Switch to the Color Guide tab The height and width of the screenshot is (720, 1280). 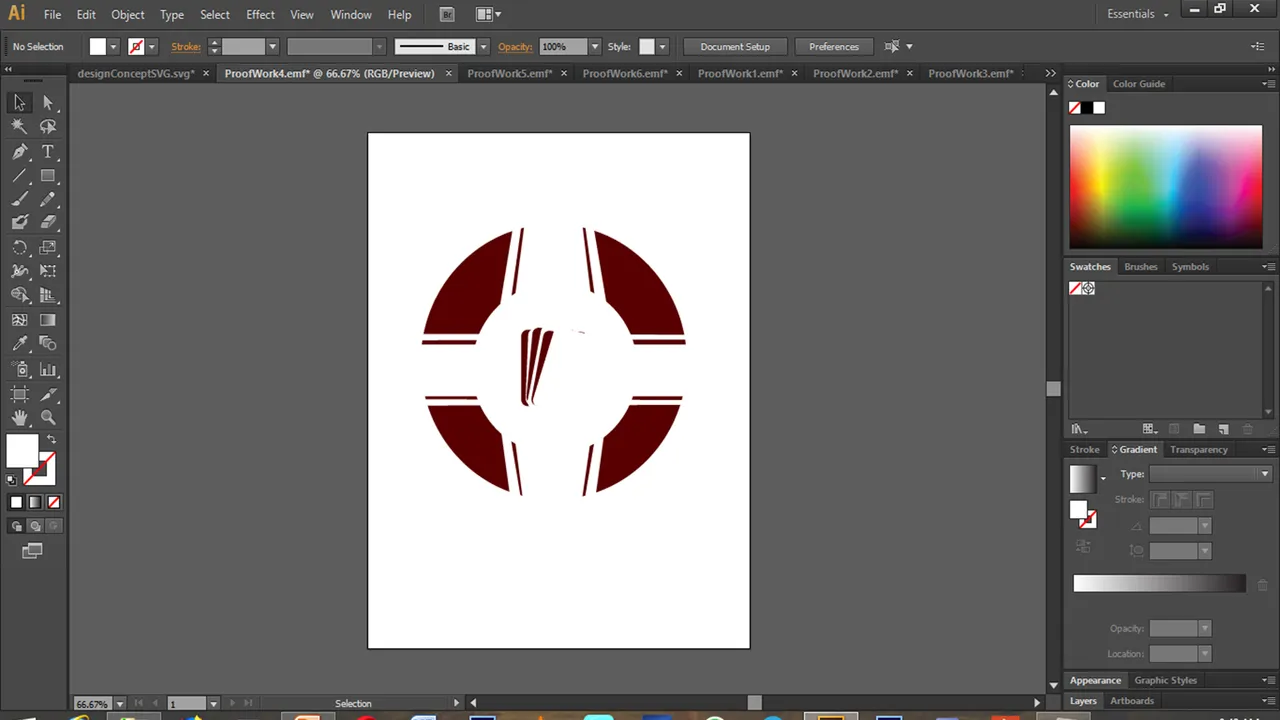(x=1139, y=84)
